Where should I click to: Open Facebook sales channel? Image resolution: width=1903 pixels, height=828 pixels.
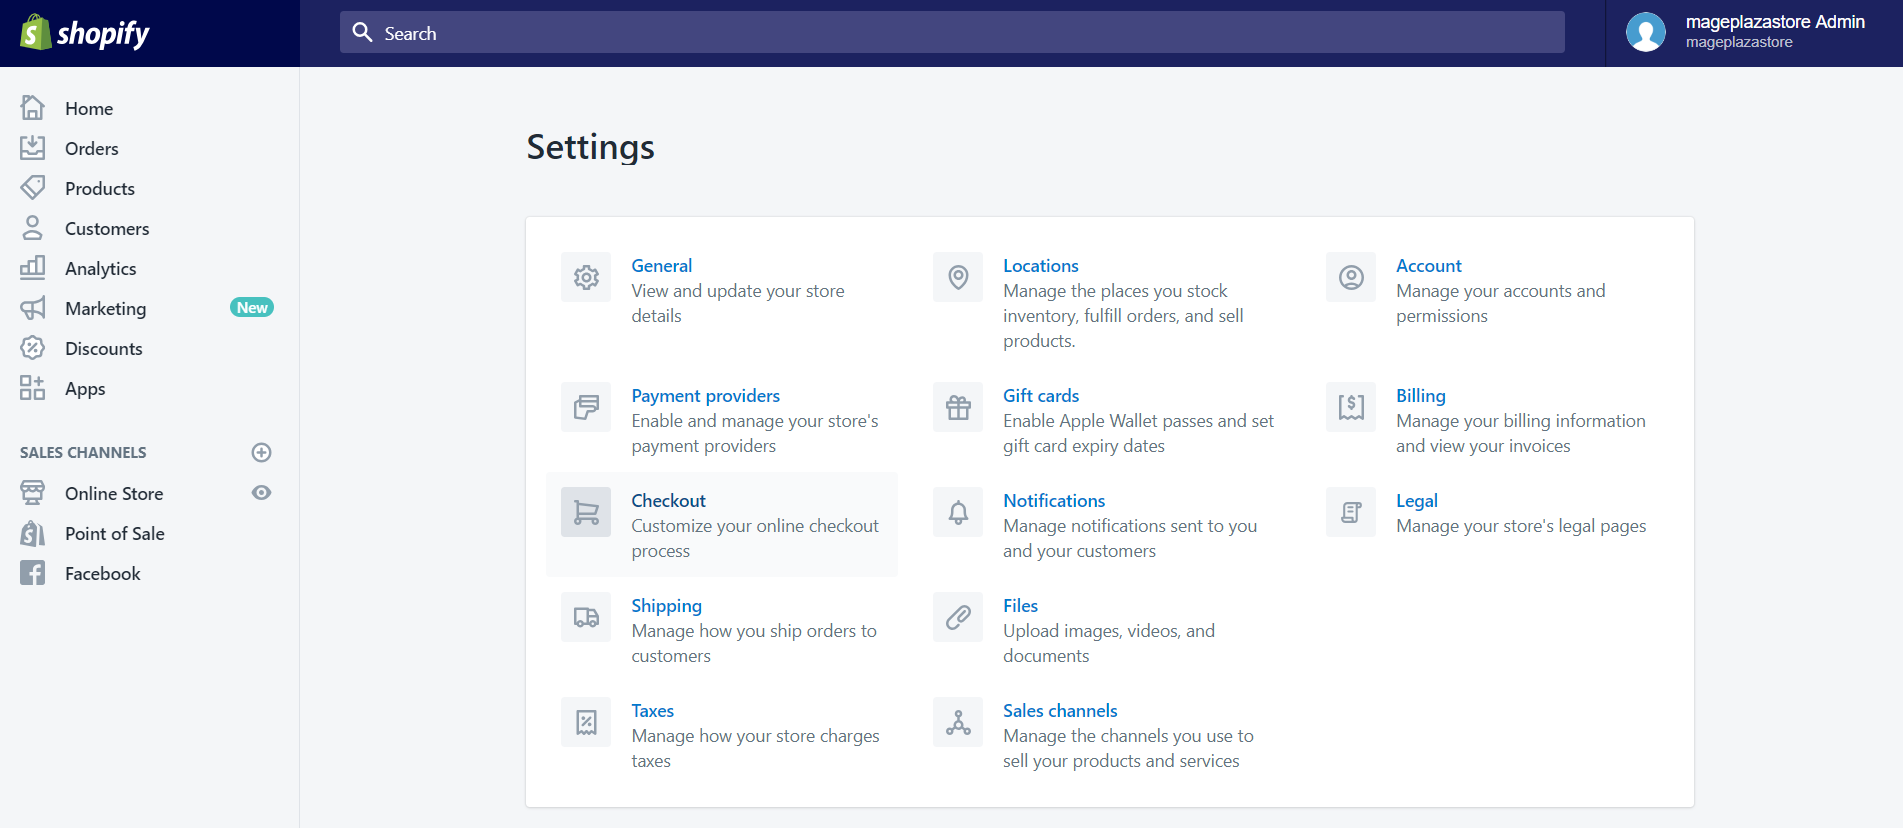pyautogui.click(x=103, y=573)
